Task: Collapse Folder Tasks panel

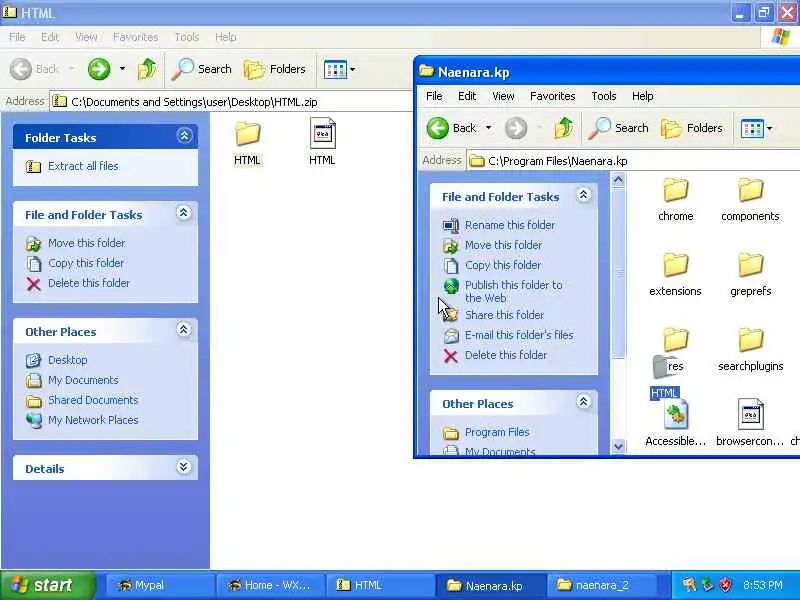Action: pyautogui.click(x=184, y=136)
